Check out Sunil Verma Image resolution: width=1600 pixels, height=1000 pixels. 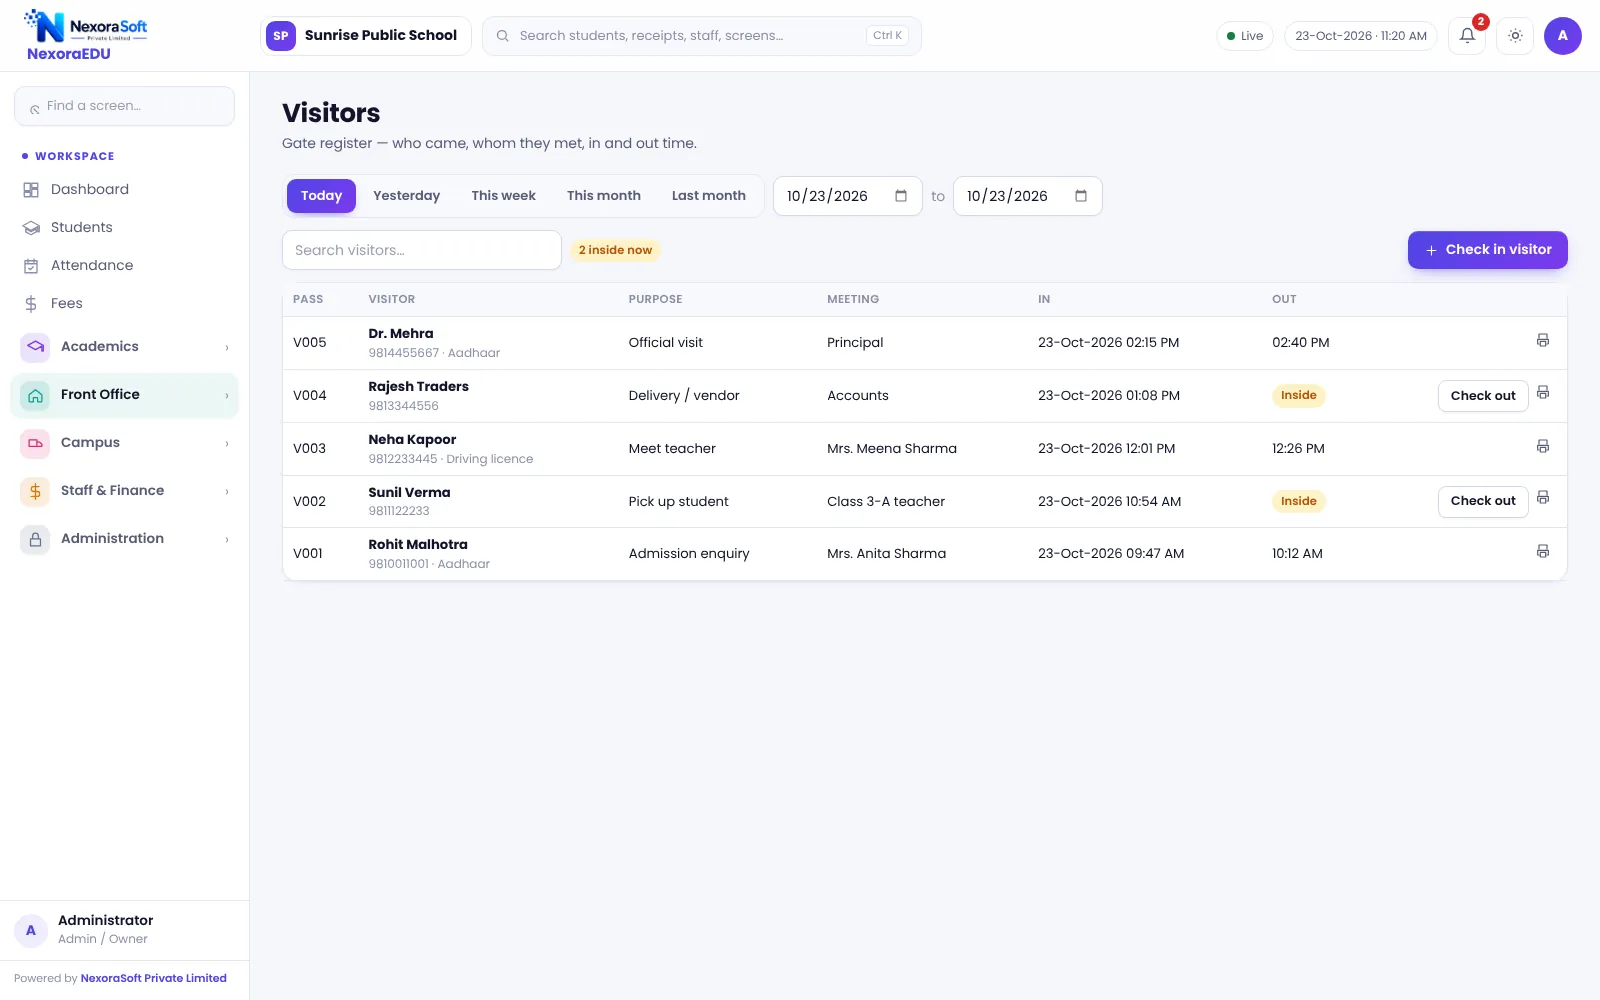pyautogui.click(x=1482, y=501)
